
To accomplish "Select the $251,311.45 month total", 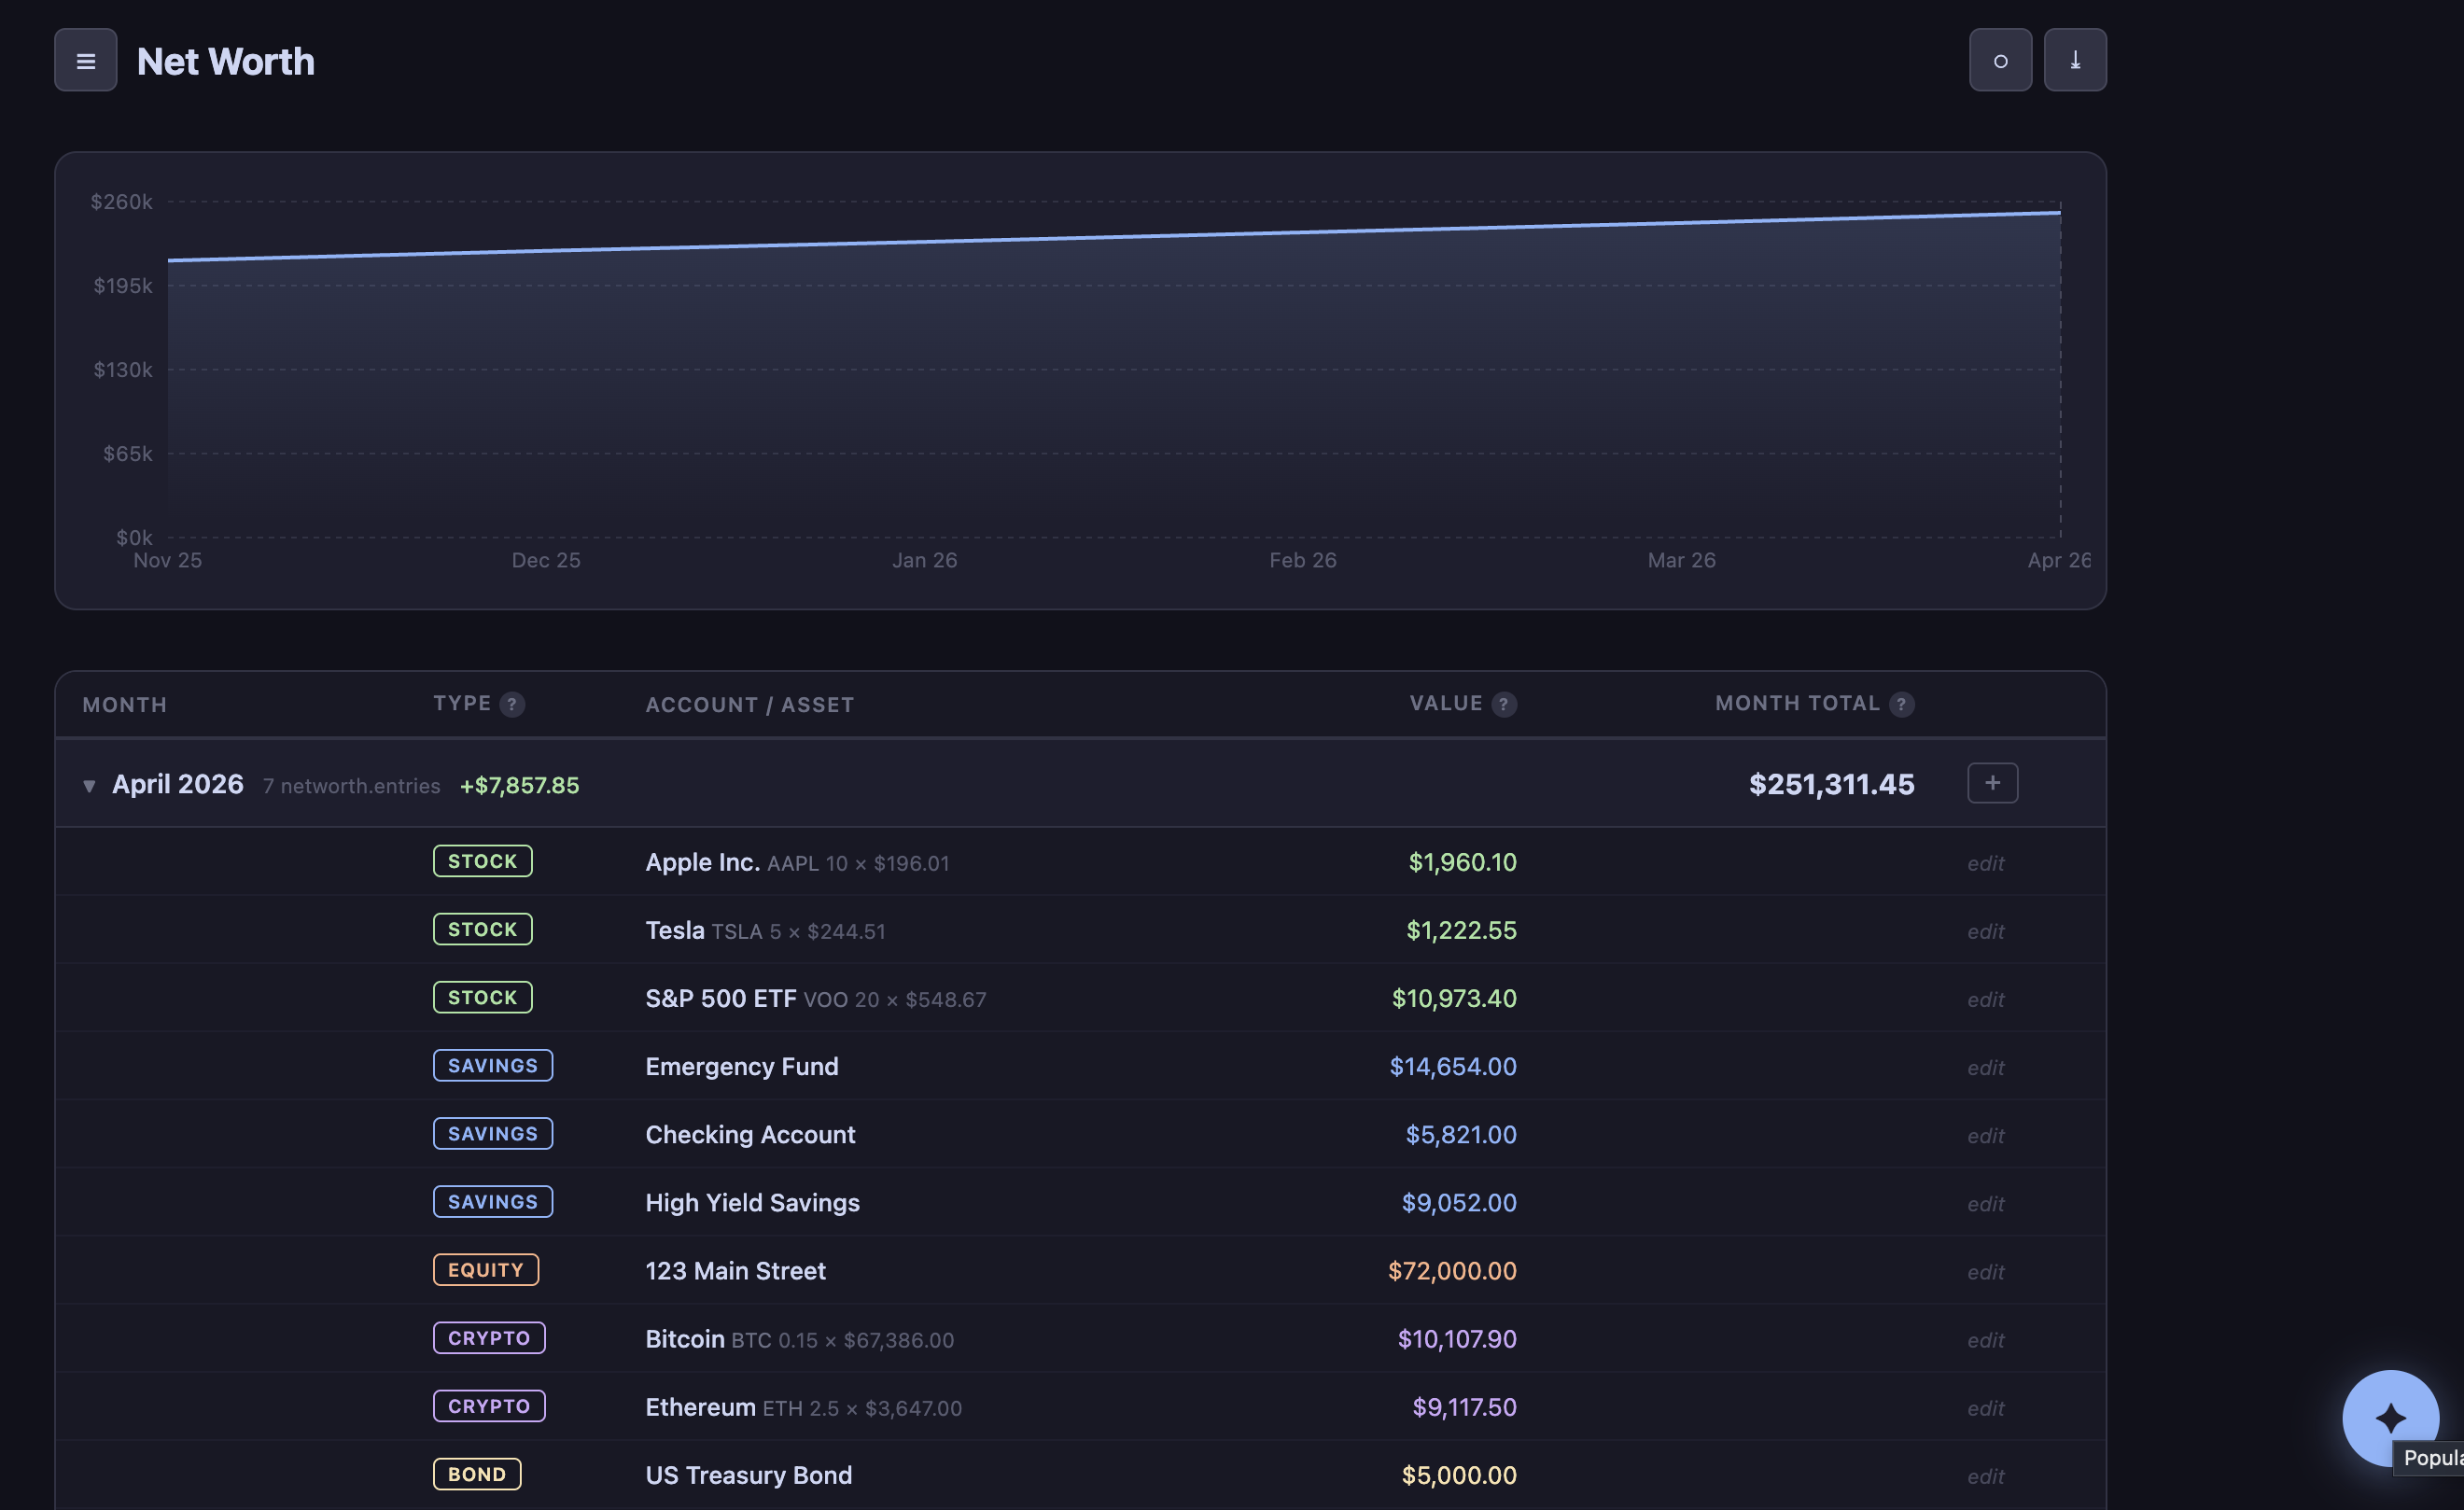I will (x=1831, y=784).
